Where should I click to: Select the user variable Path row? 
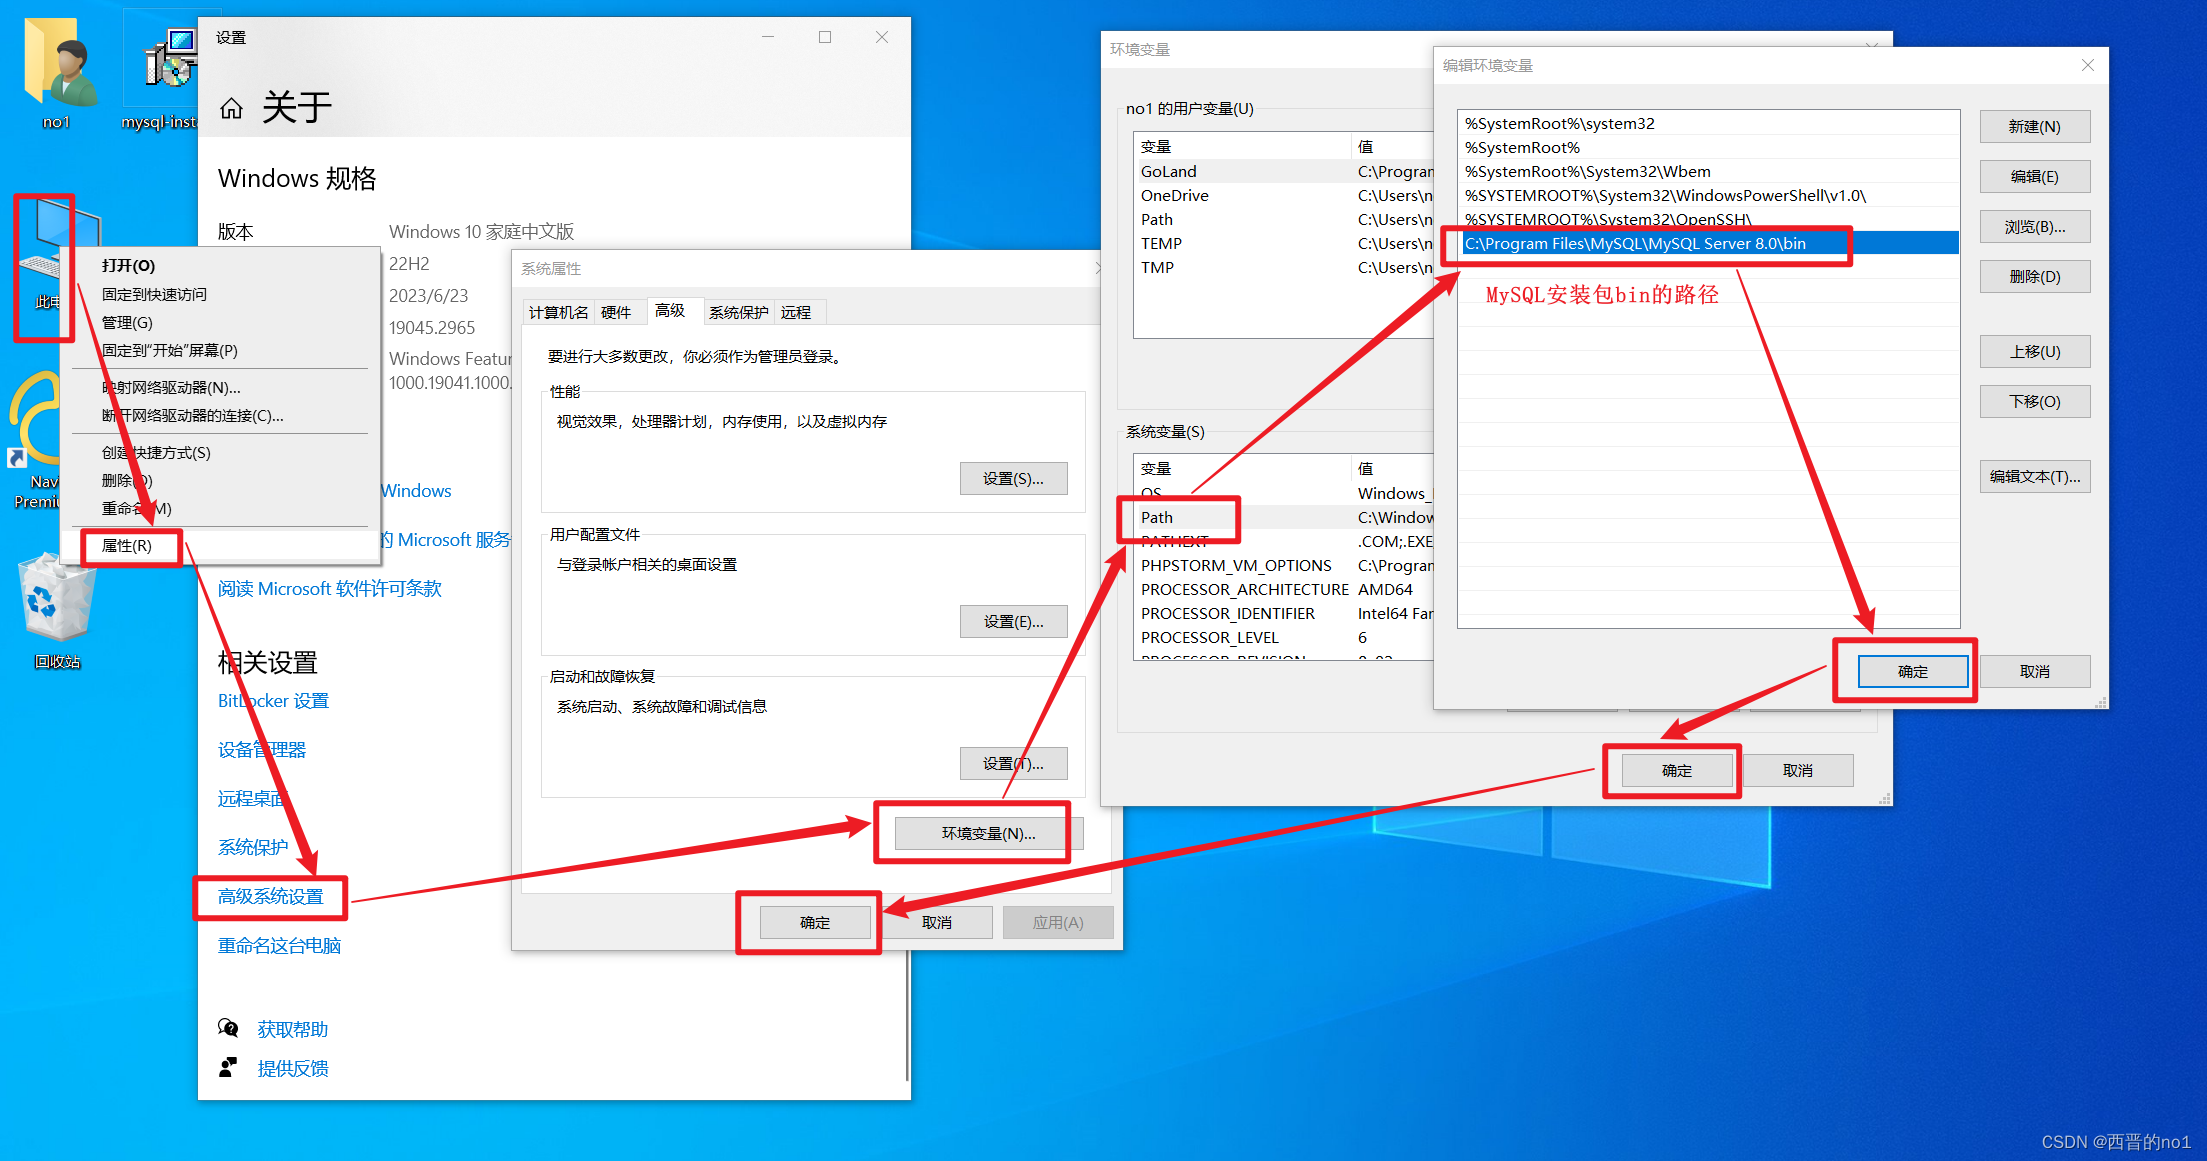1285,219
